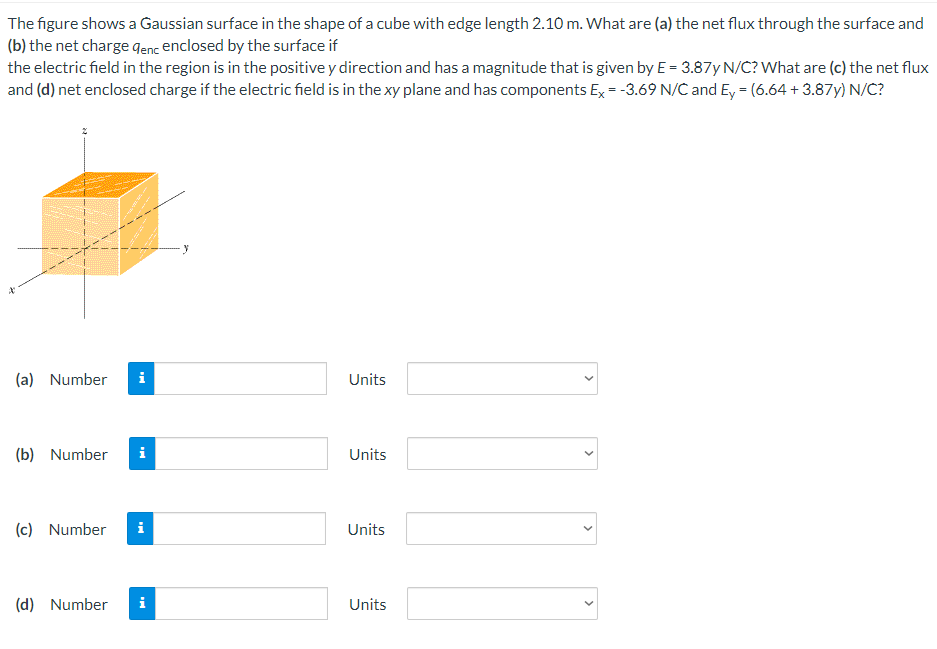Click the info icon next to answer (b)
937x649 pixels.
(x=141, y=453)
